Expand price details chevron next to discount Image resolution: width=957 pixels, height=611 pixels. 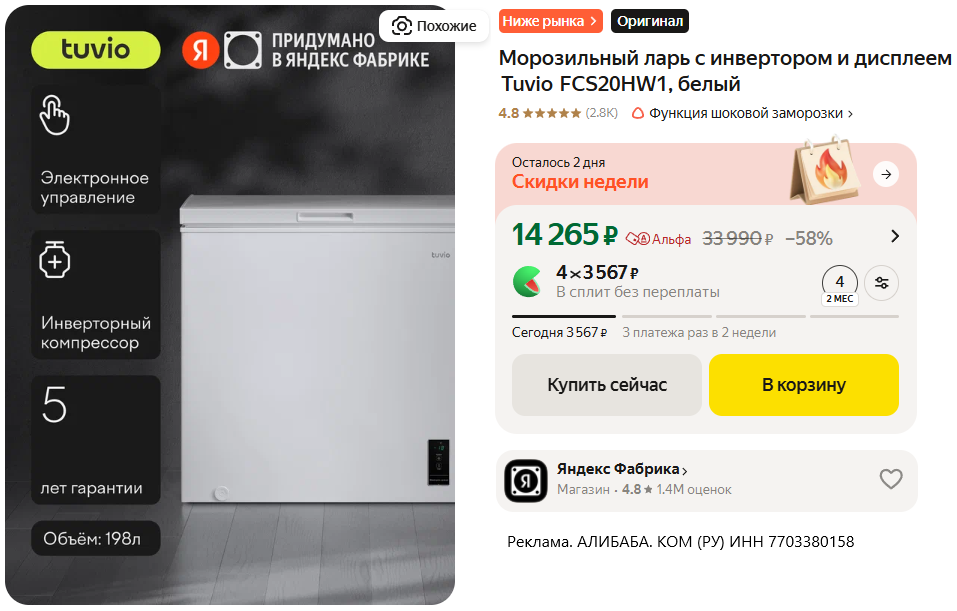[x=894, y=237]
